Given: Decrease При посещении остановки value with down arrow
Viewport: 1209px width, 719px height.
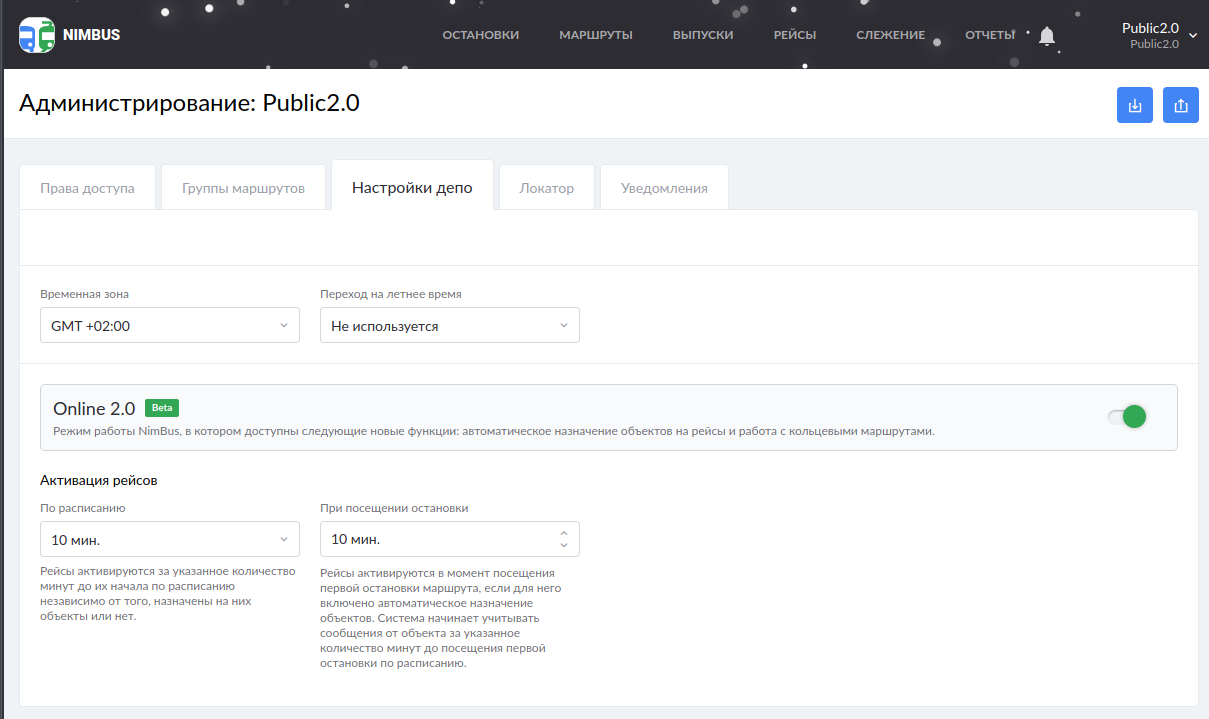Looking at the screenshot, I should pyautogui.click(x=564, y=545).
